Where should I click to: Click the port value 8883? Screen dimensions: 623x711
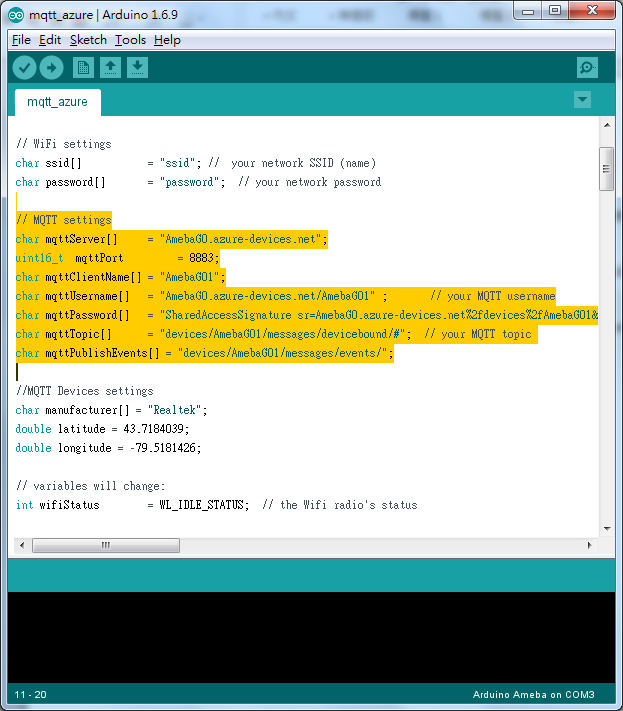[x=201, y=258]
